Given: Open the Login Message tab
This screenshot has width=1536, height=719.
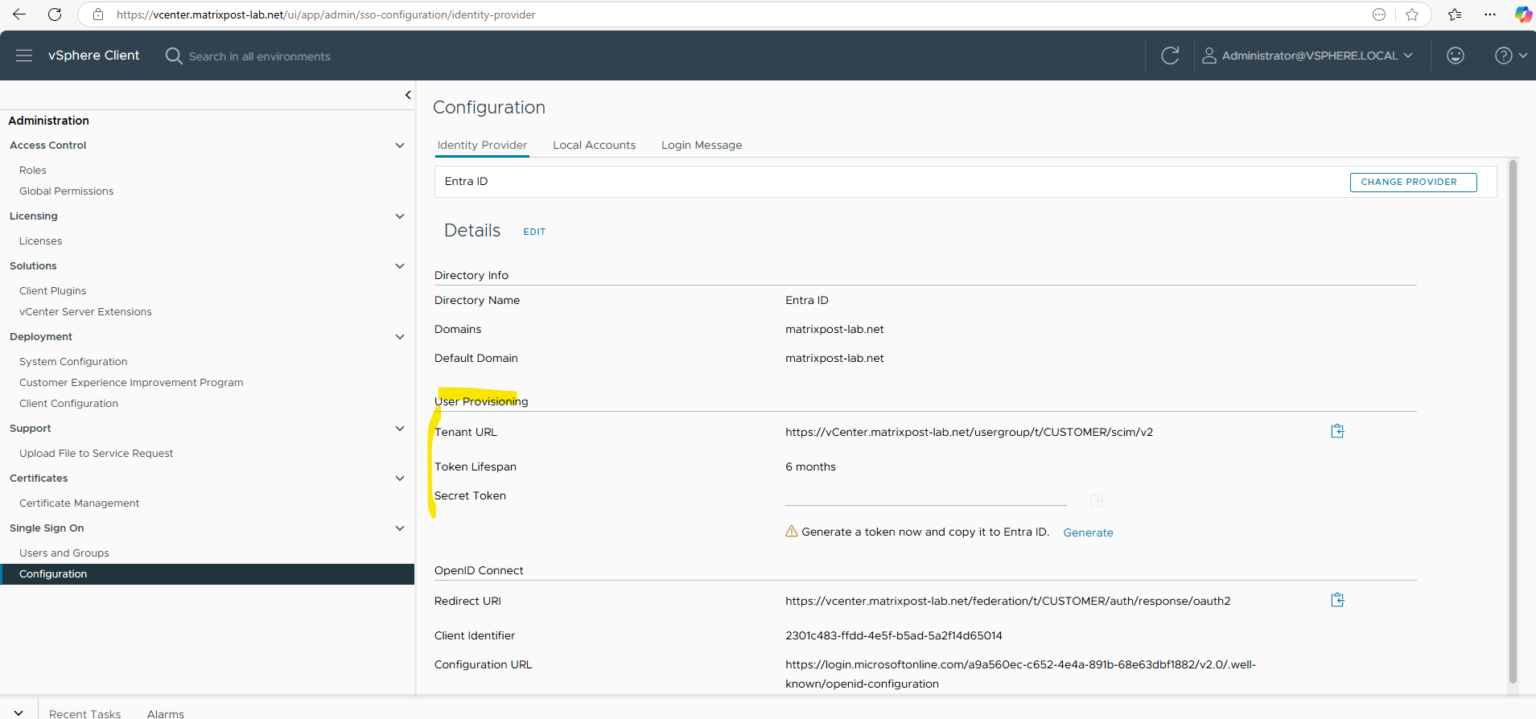Looking at the screenshot, I should point(701,144).
